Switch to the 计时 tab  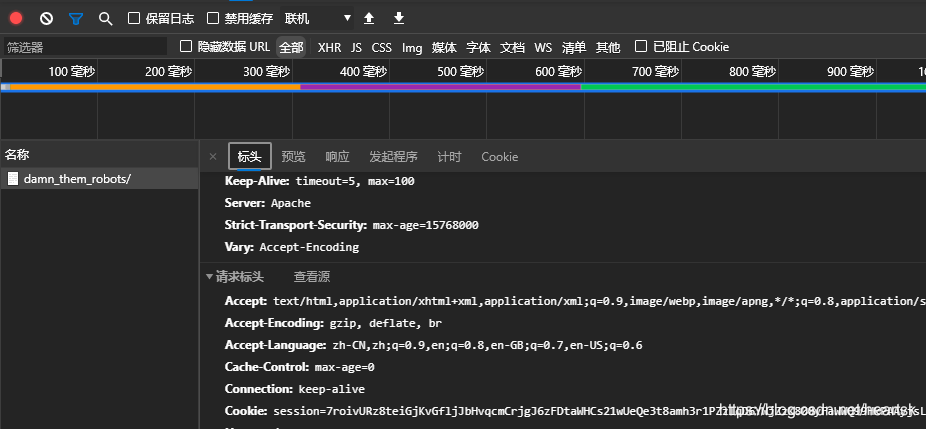coord(449,157)
